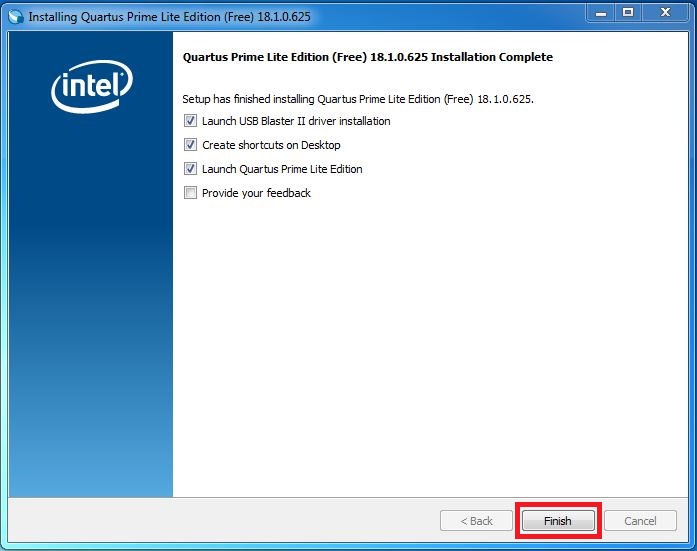This screenshot has height=551, width=697.
Task: Maximize the installer window
Action: click(x=628, y=13)
